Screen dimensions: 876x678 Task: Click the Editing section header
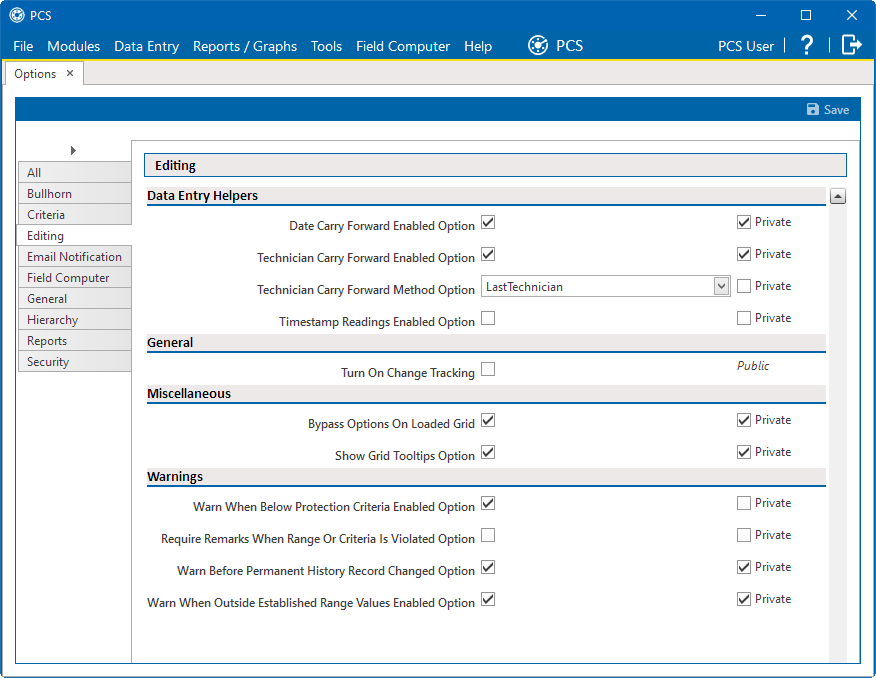coord(495,165)
